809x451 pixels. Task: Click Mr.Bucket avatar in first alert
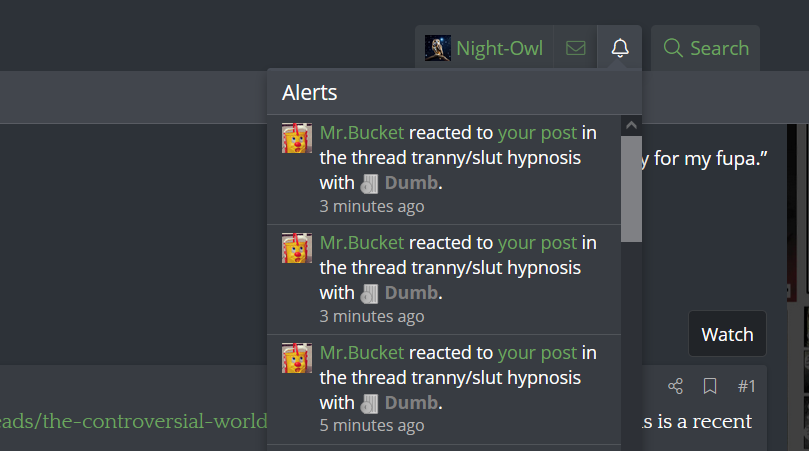pos(297,138)
